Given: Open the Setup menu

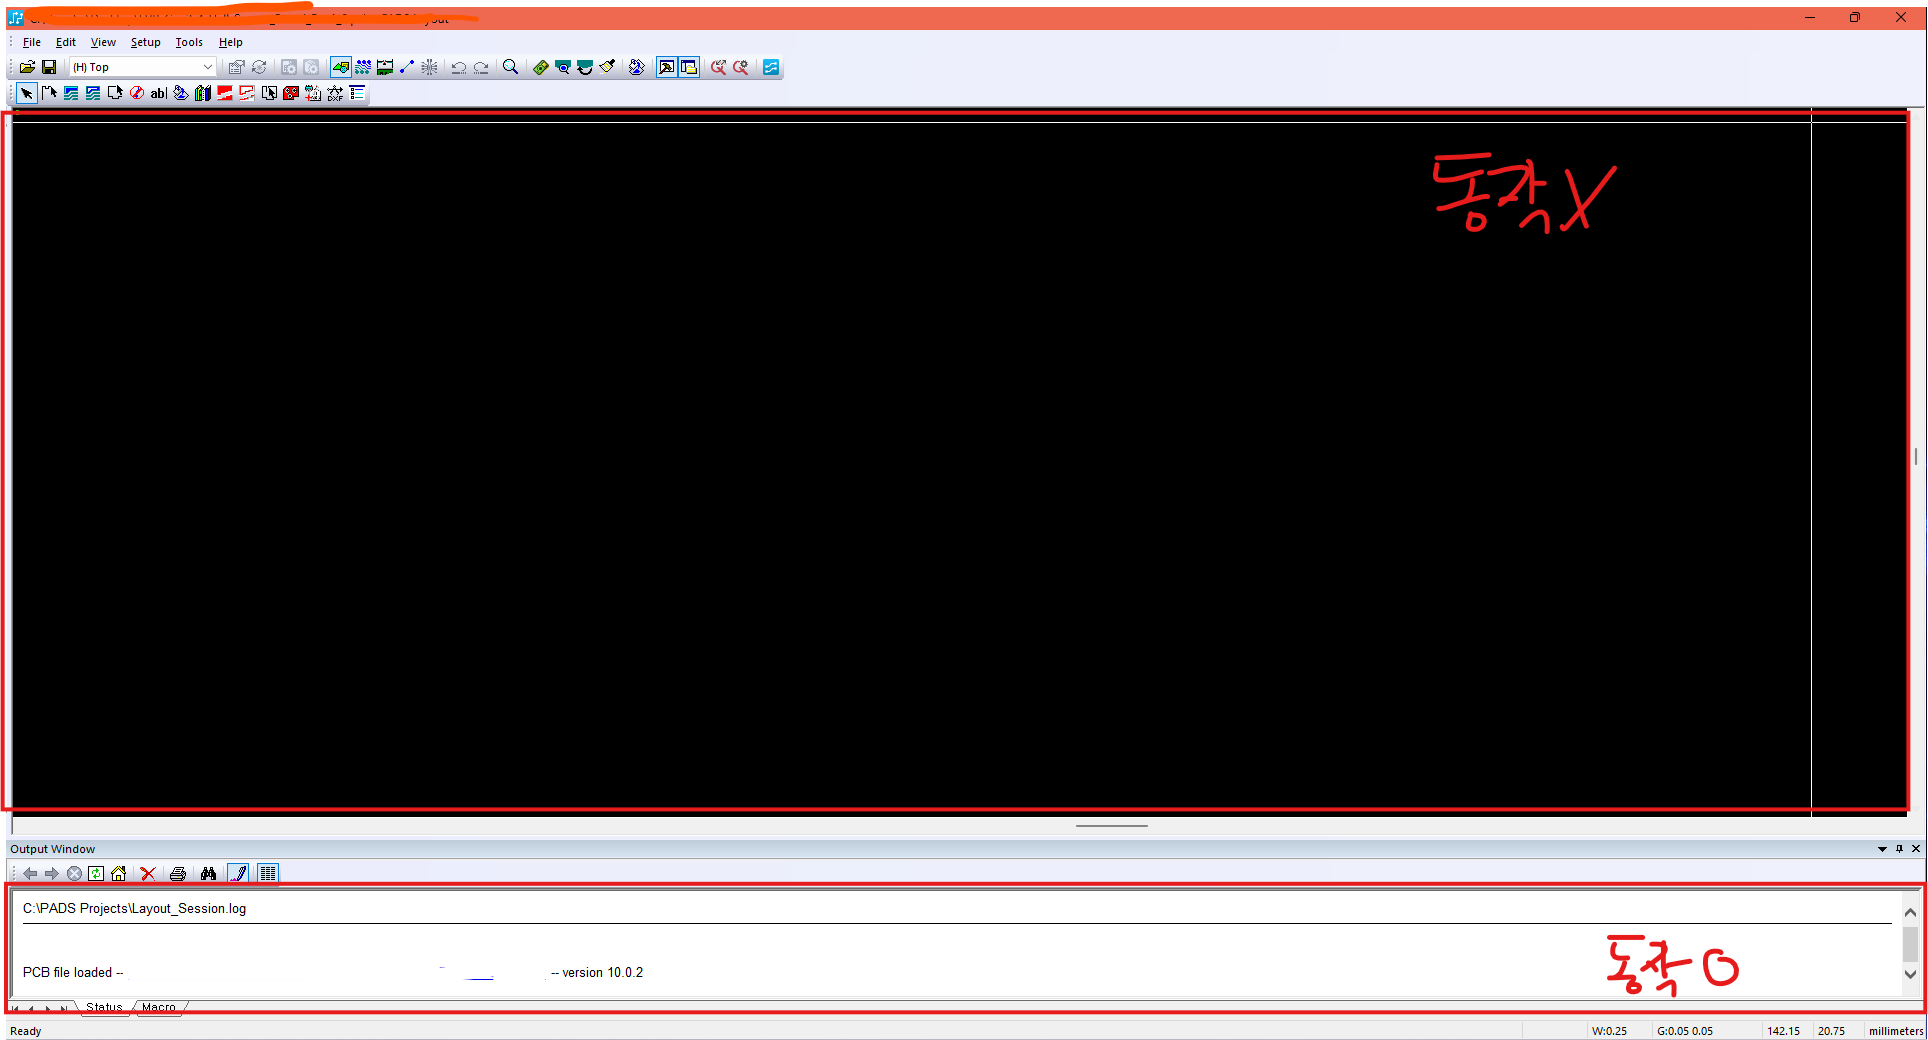Looking at the screenshot, I should (x=145, y=42).
